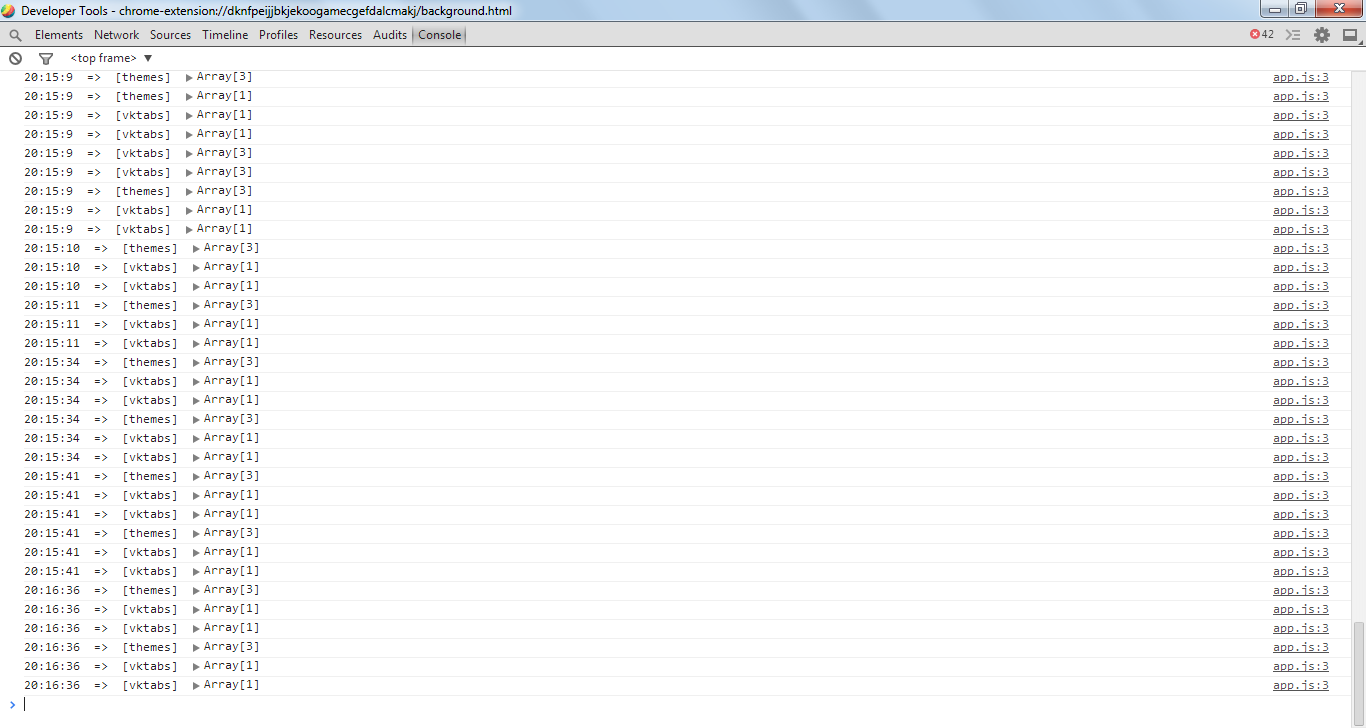The image size is (1366, 728).
Task: Select the Profiles tab
Action: (279, 35)
